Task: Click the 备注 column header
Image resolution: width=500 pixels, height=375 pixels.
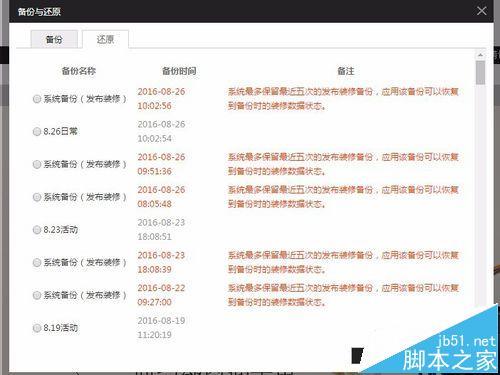Action: pos(346,71)
